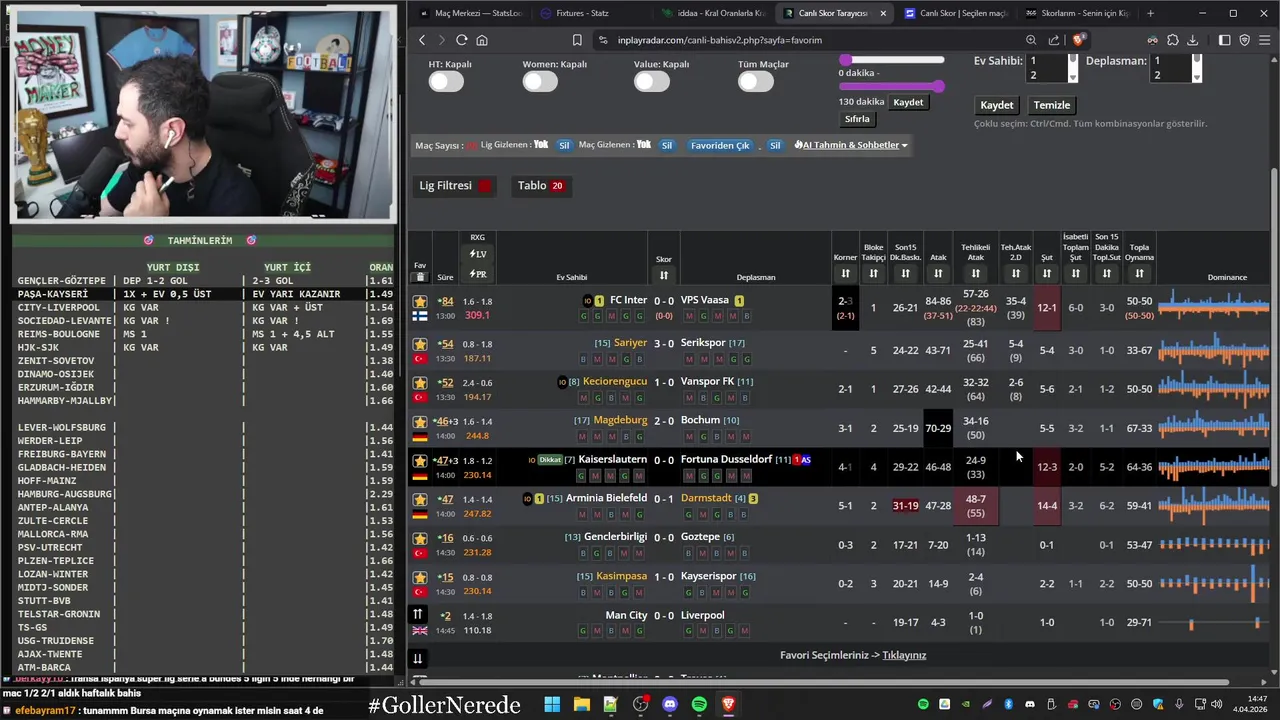Open Spotify from the taskbar
Viewport: 1280px width, 720px height.
(699, 705)
